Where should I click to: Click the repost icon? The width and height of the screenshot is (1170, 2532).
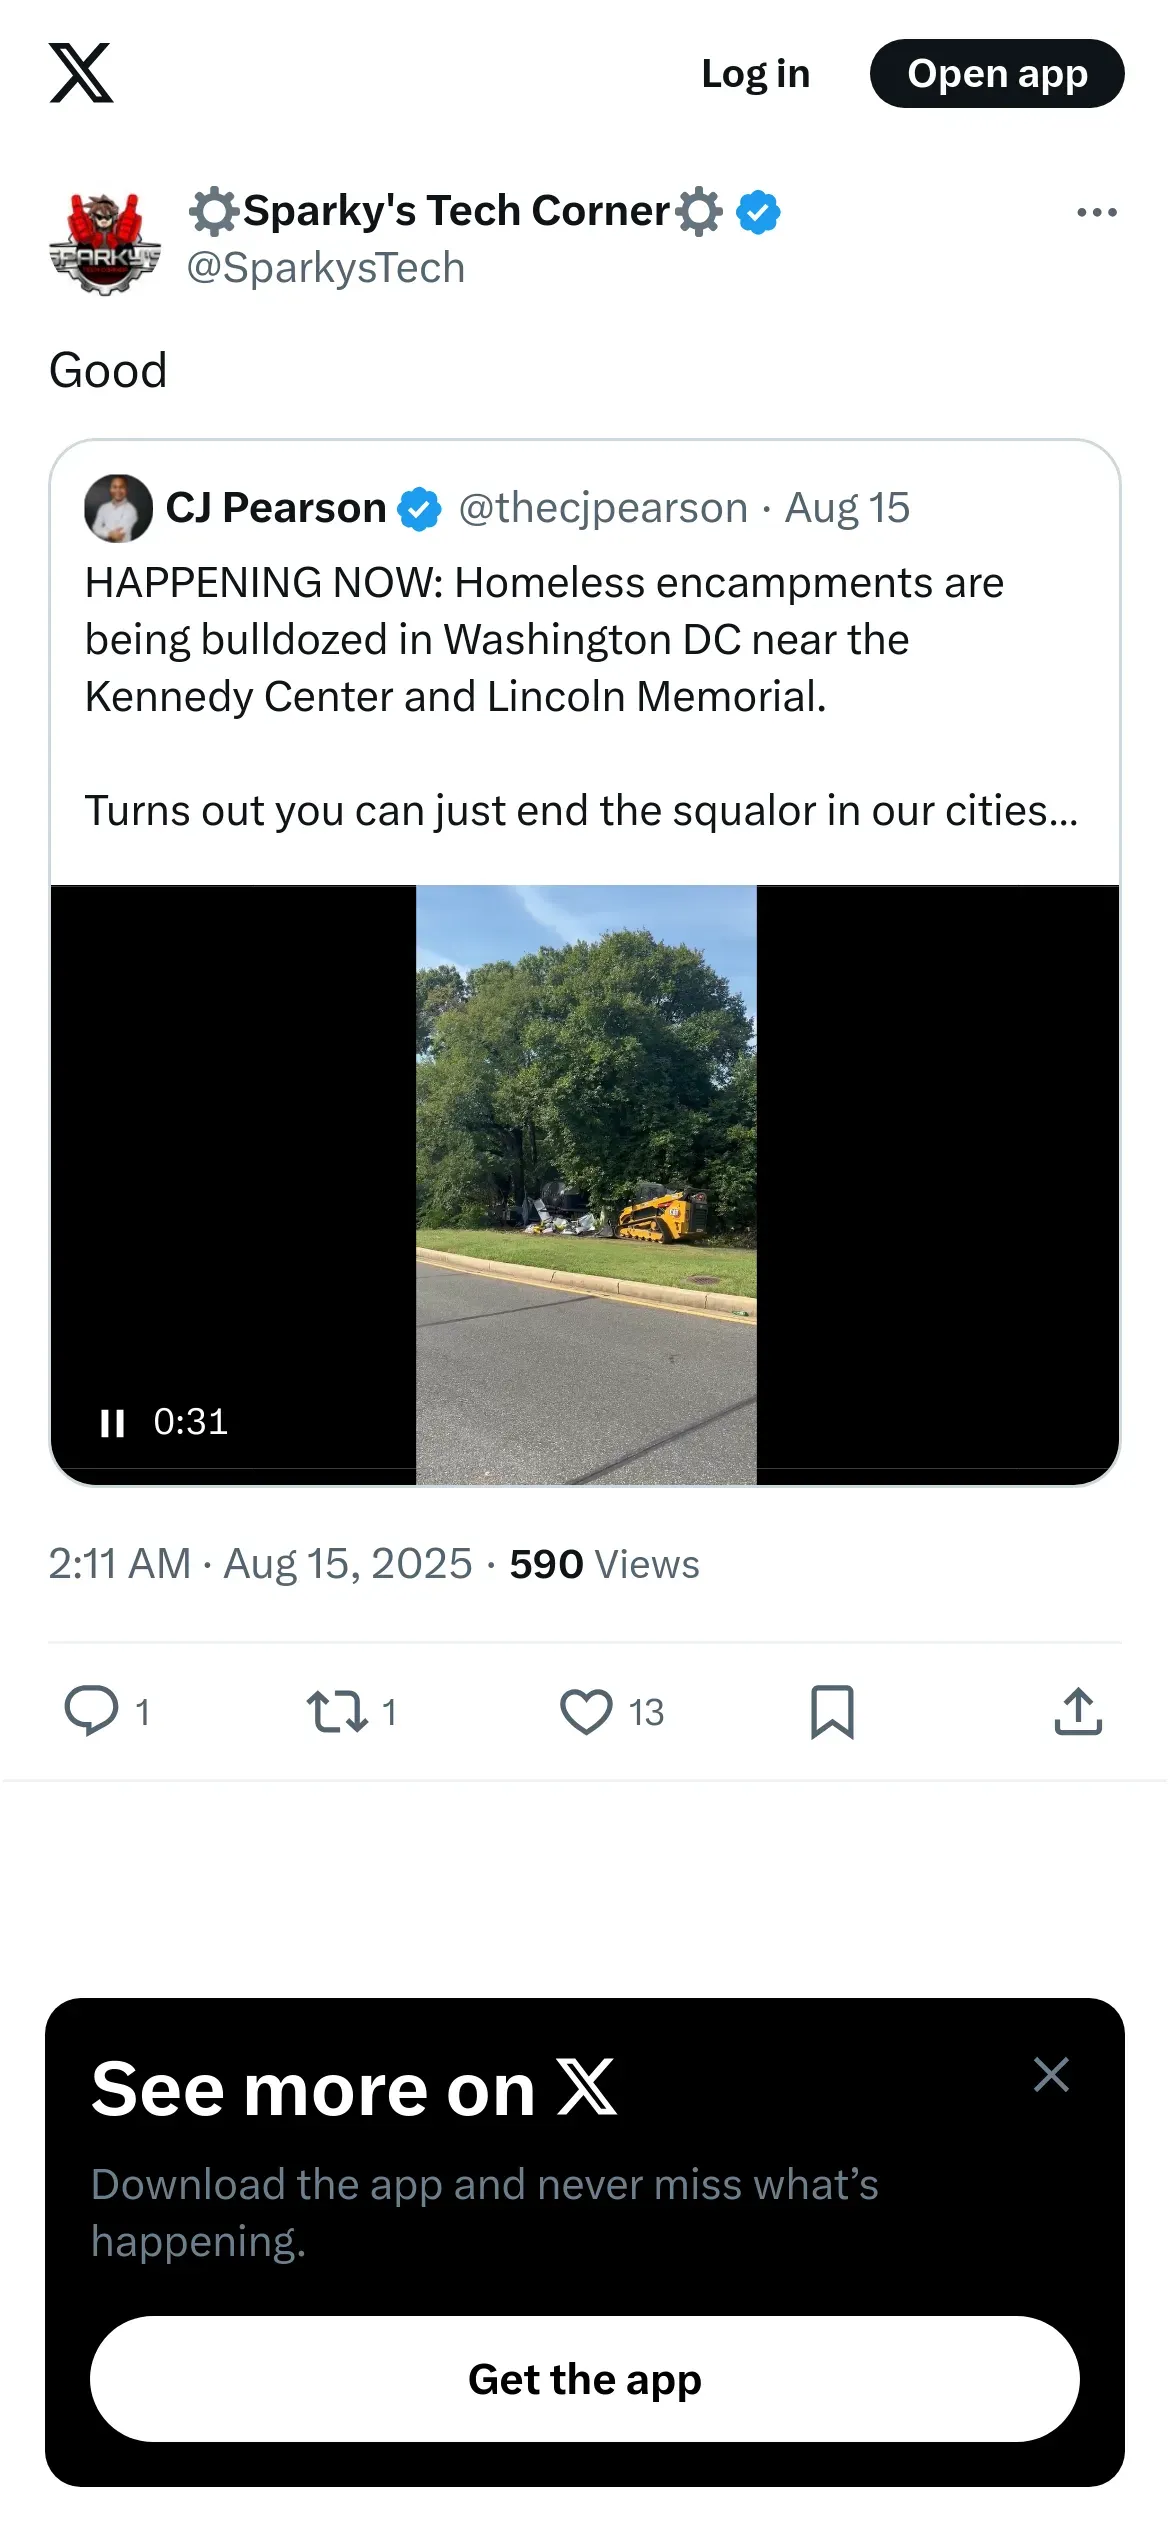pos(337,1710)
